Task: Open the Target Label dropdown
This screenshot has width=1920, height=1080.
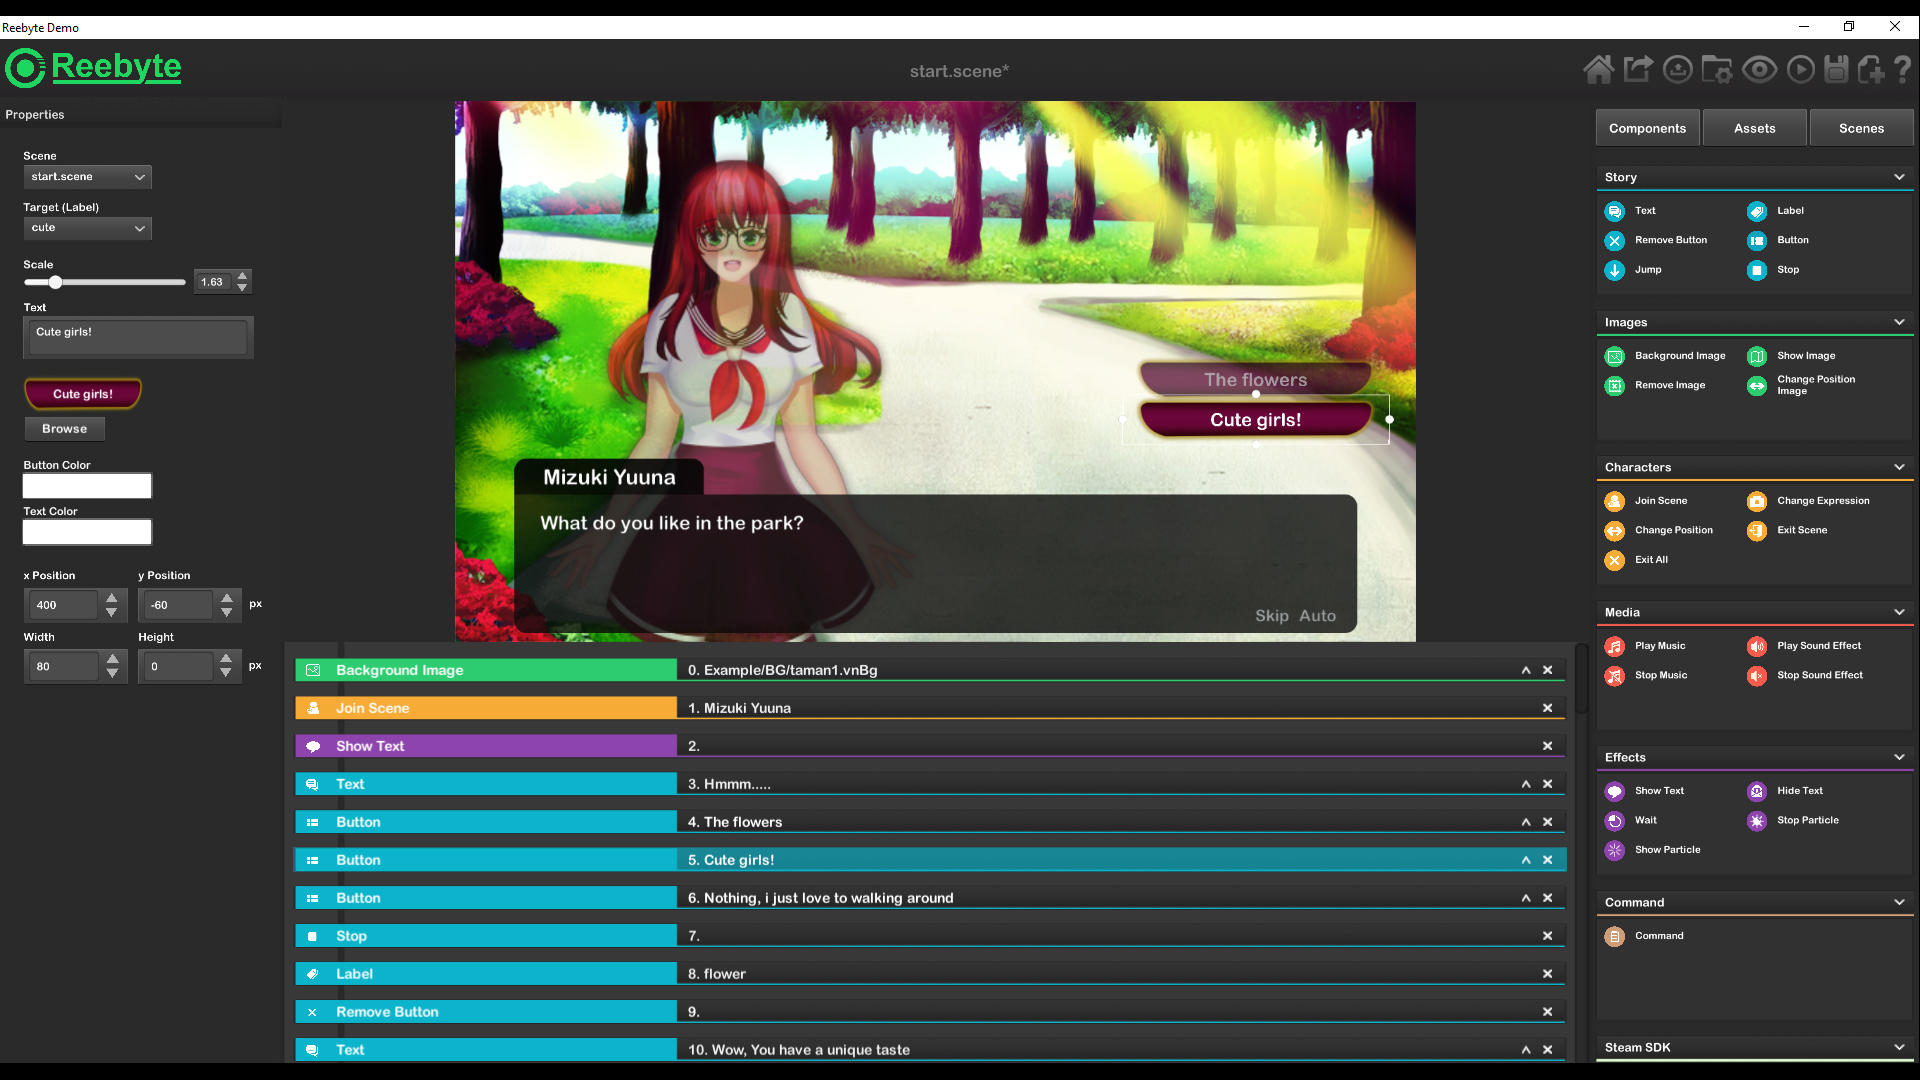Action: (x=87, y=228)
